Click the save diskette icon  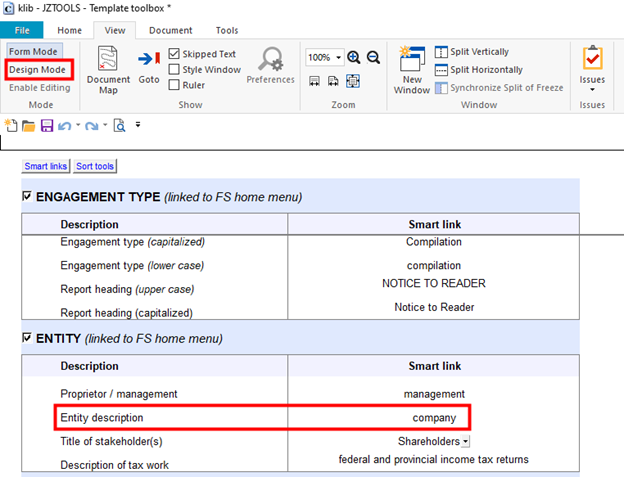point(47,126)
